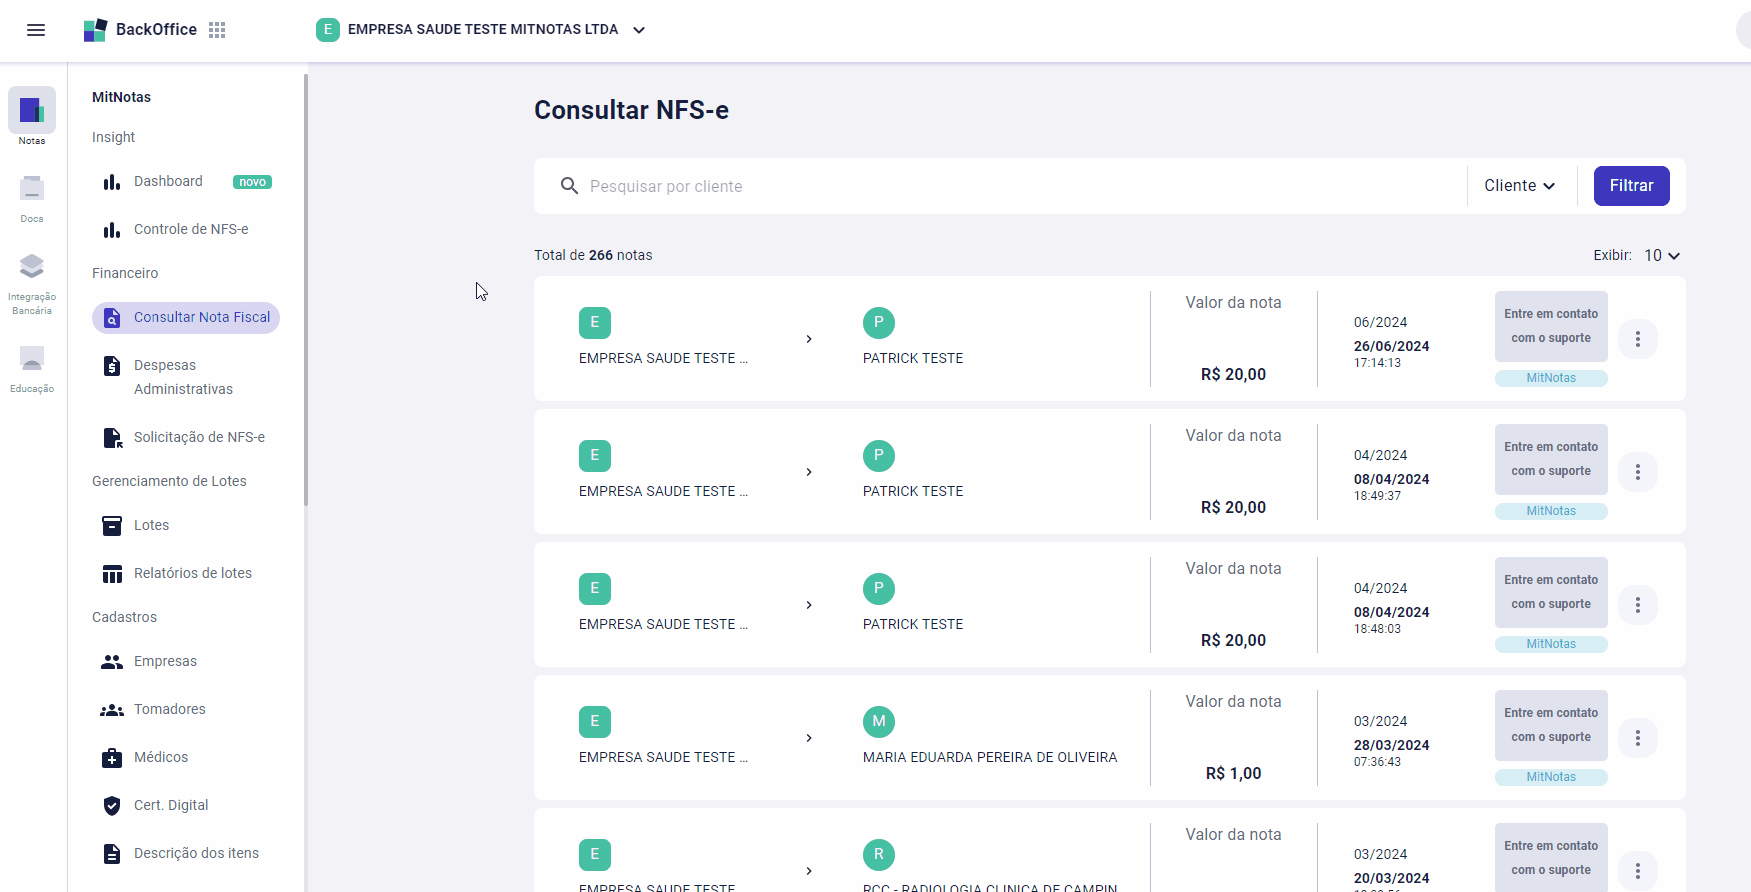Click support contact button on 26/06/2024 note
The image size is (1751, 892).
[1551, 326]
